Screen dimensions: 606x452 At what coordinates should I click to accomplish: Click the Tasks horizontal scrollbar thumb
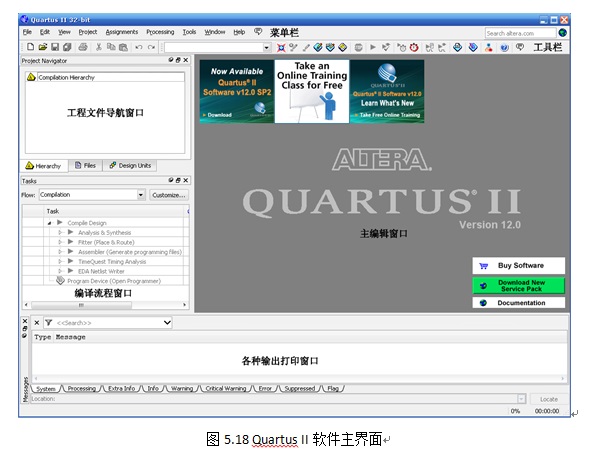[82, 305]
